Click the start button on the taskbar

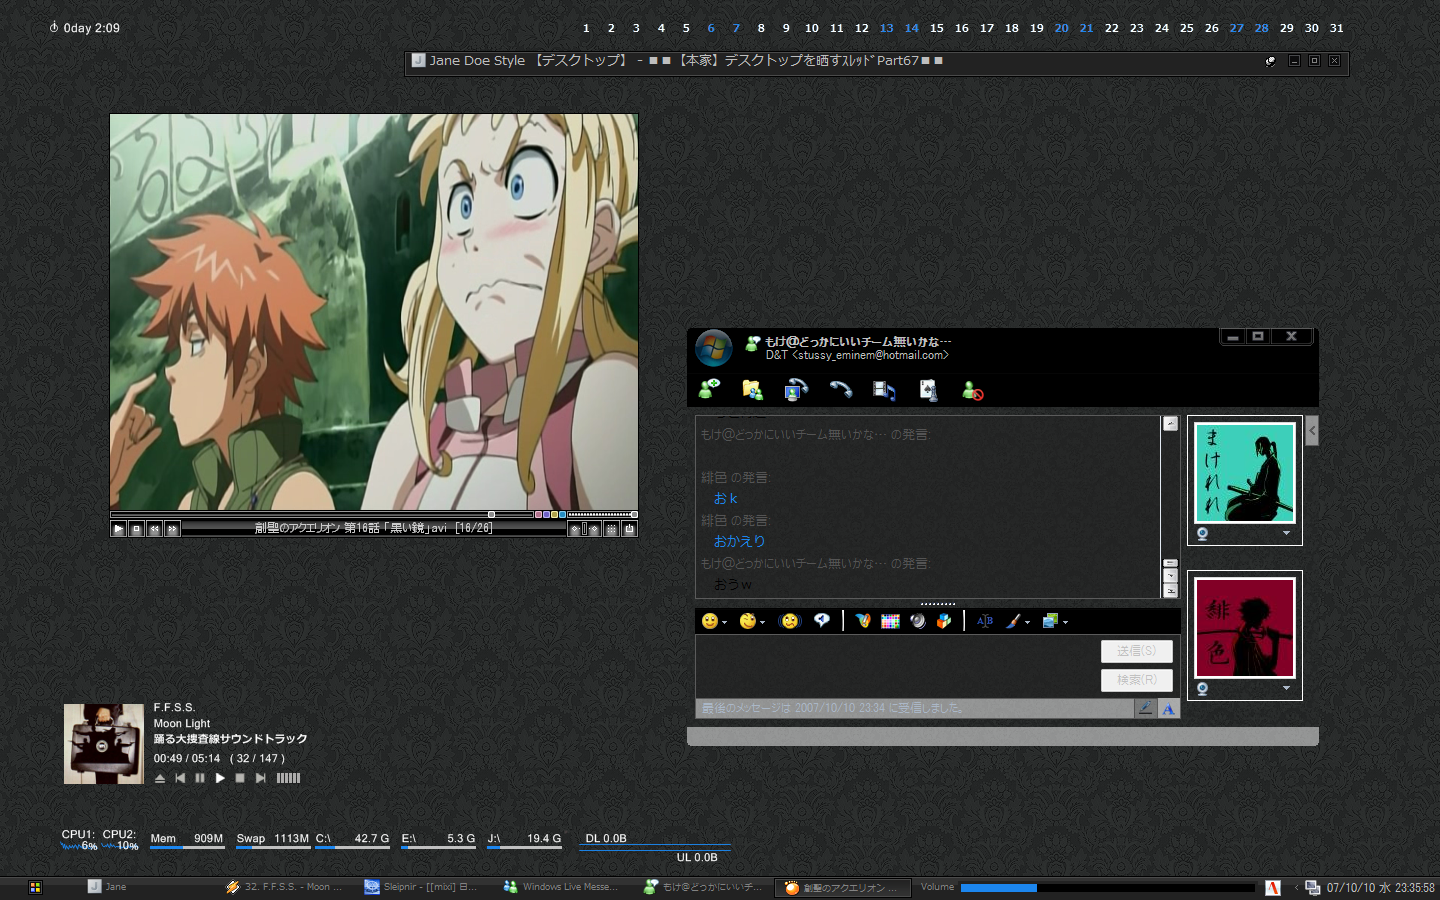[x=35, y=887]
